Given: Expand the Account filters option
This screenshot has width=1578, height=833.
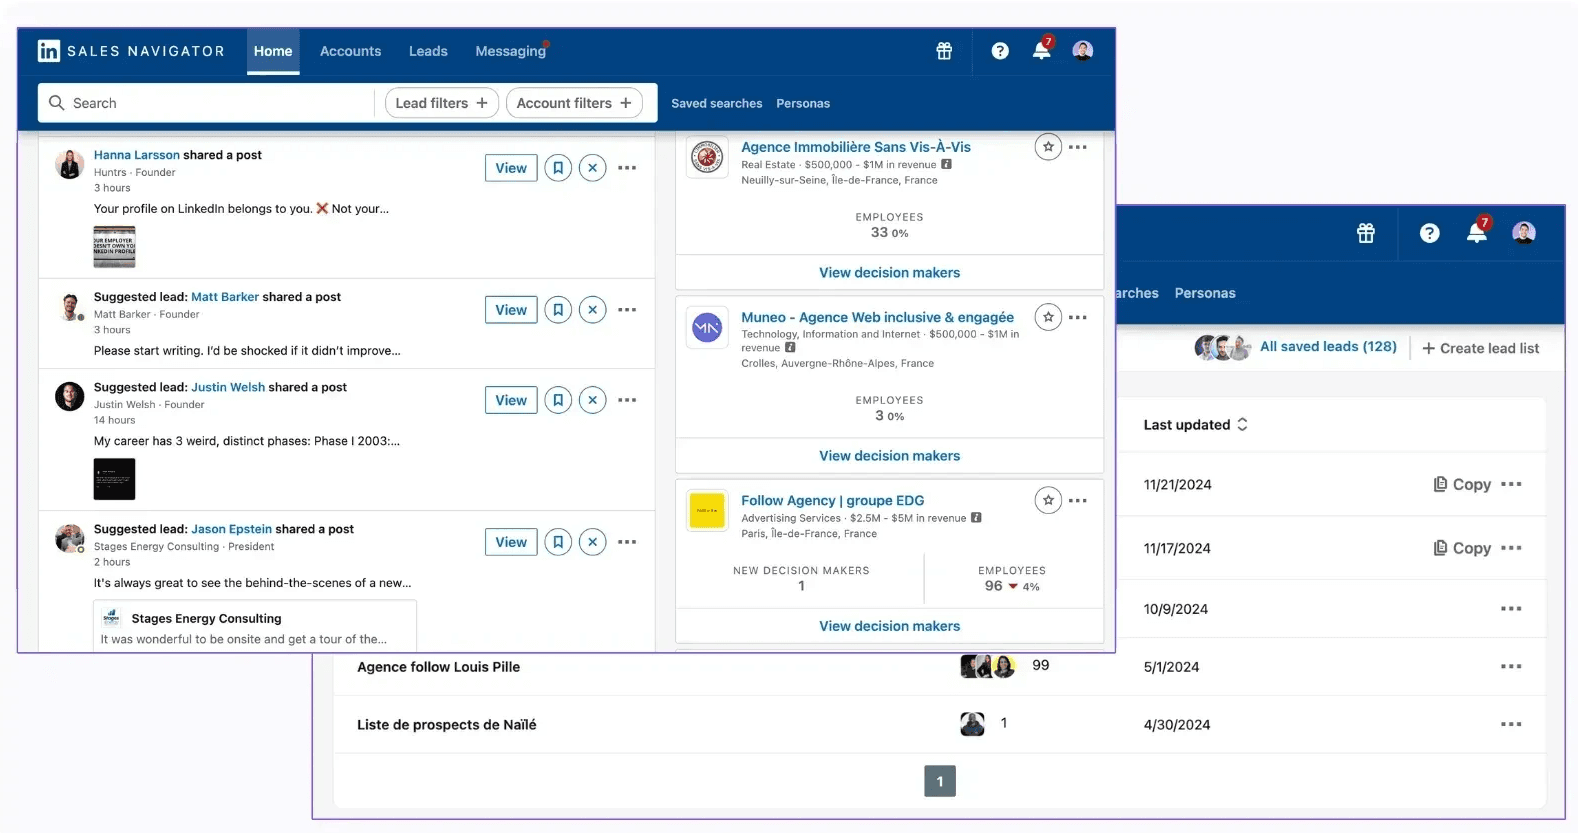Looking at the screenshot, I should click(x=574, y=103).
